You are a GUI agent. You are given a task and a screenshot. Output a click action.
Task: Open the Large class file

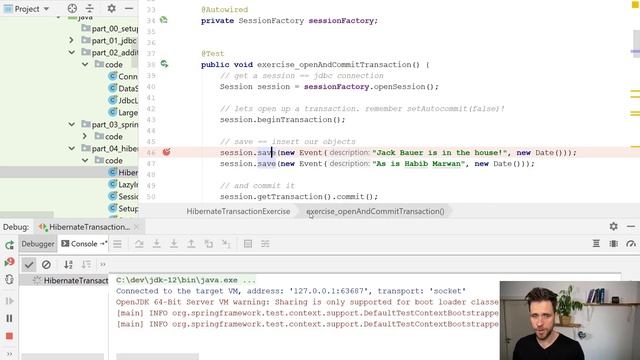123,112
